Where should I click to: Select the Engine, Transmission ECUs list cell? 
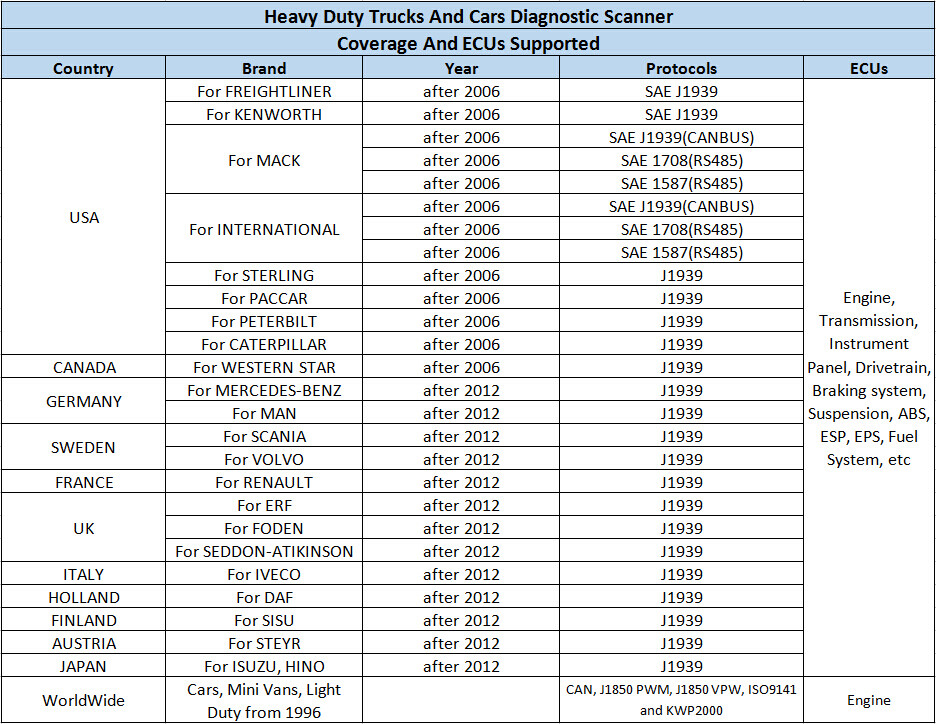click(869, 378)
